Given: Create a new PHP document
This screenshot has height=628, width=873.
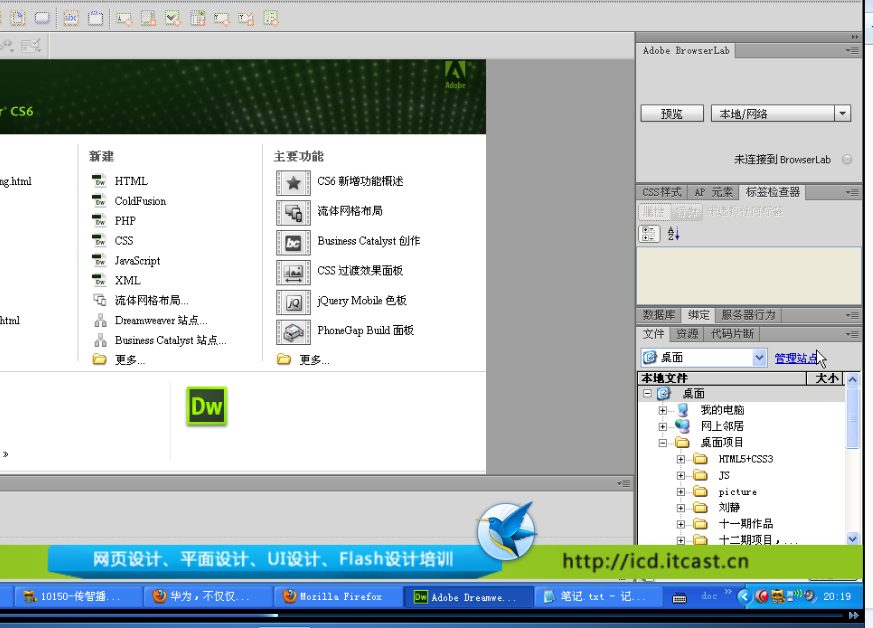Looking at the screenshot, I should click(125, 221).
